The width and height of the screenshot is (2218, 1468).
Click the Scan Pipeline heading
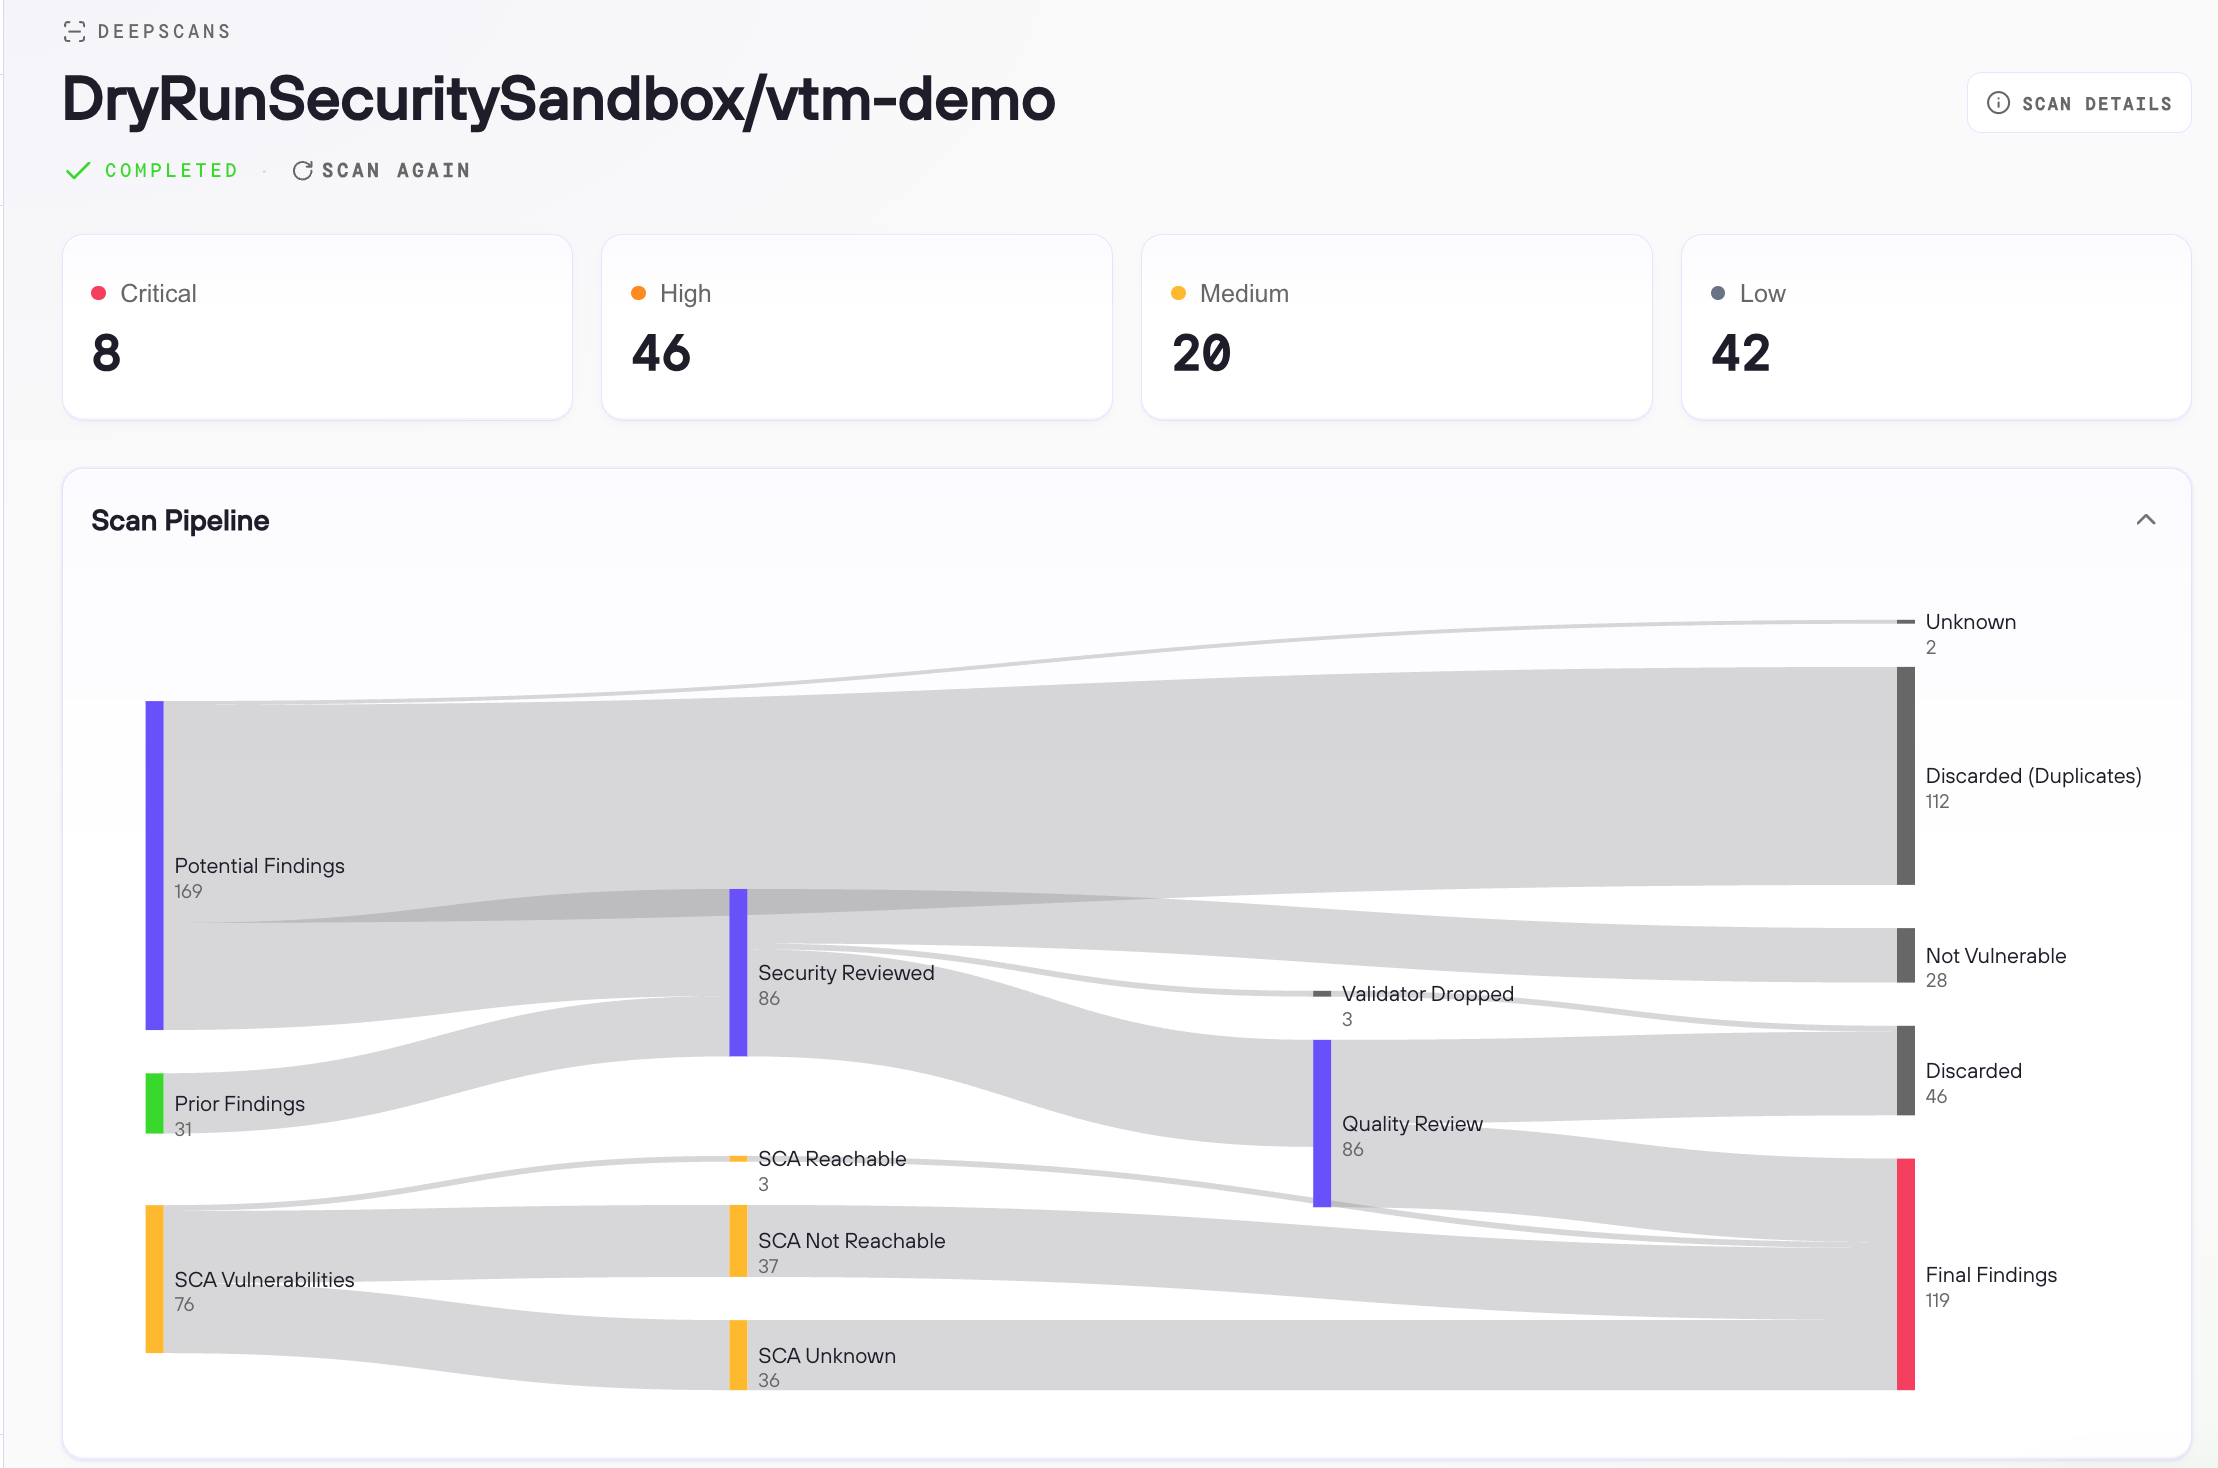(180, 521)
